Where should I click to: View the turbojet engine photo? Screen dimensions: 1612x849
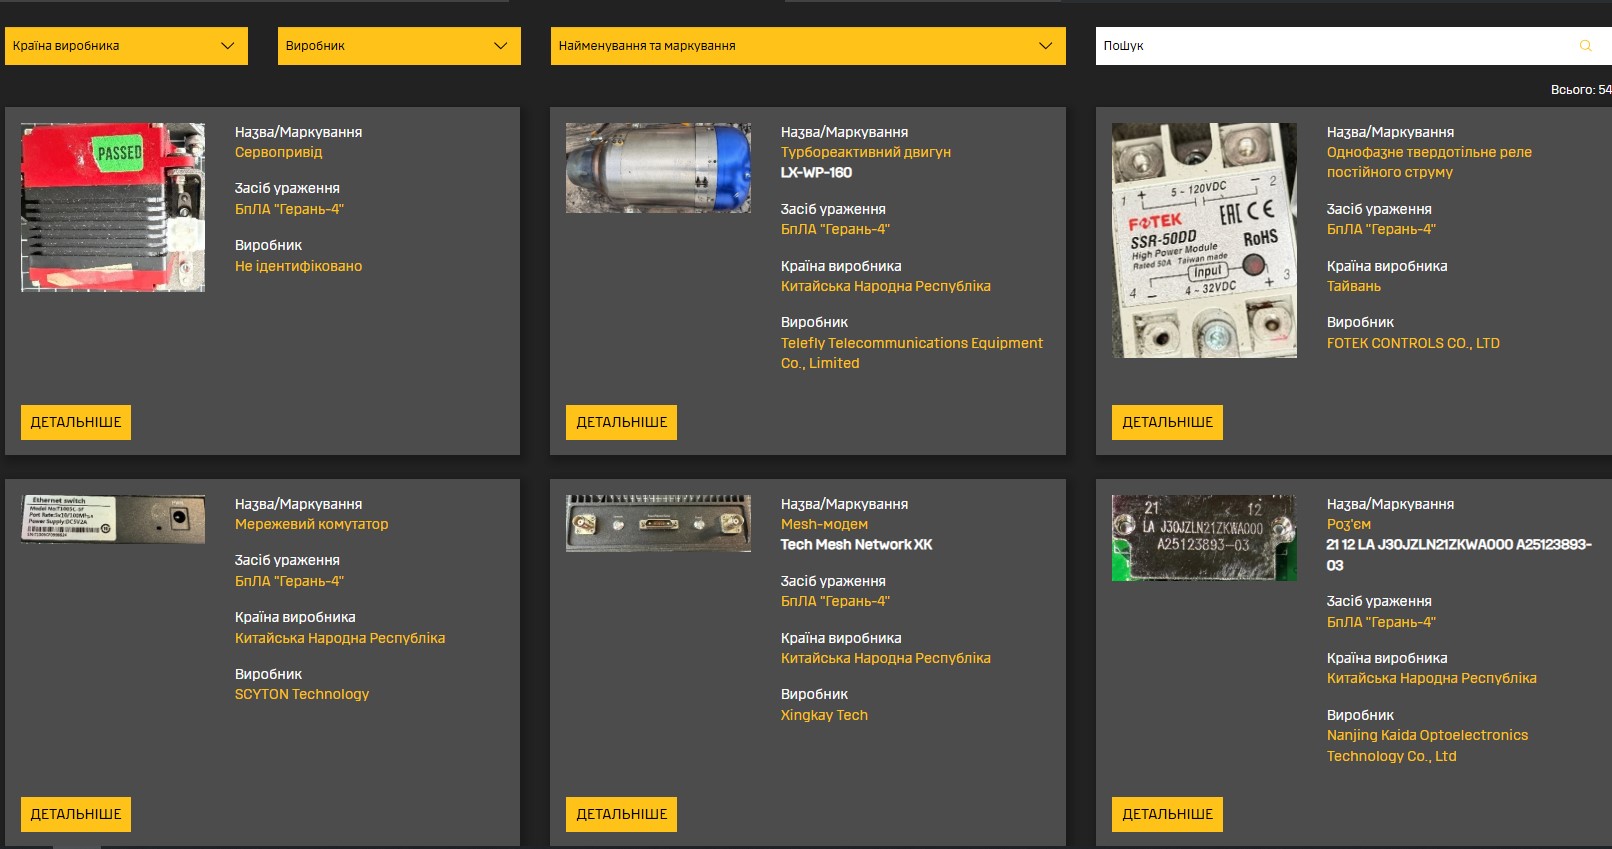coord(658,168)
